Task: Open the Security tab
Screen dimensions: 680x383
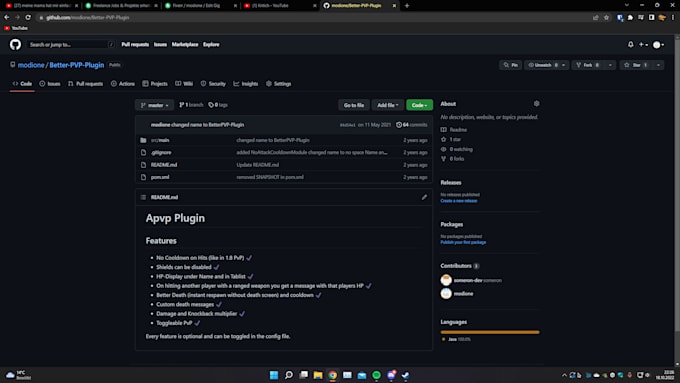Action: 213,83
